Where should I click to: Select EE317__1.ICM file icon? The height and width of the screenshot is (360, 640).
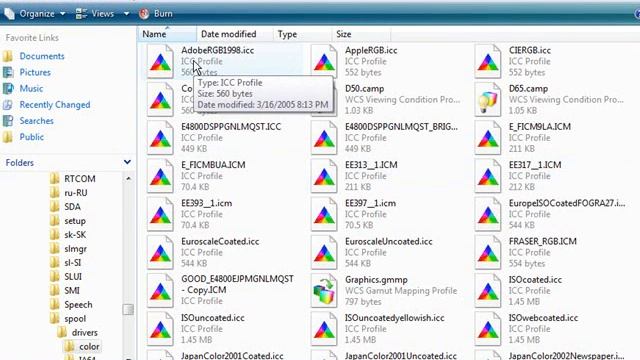tap(488, 176)
